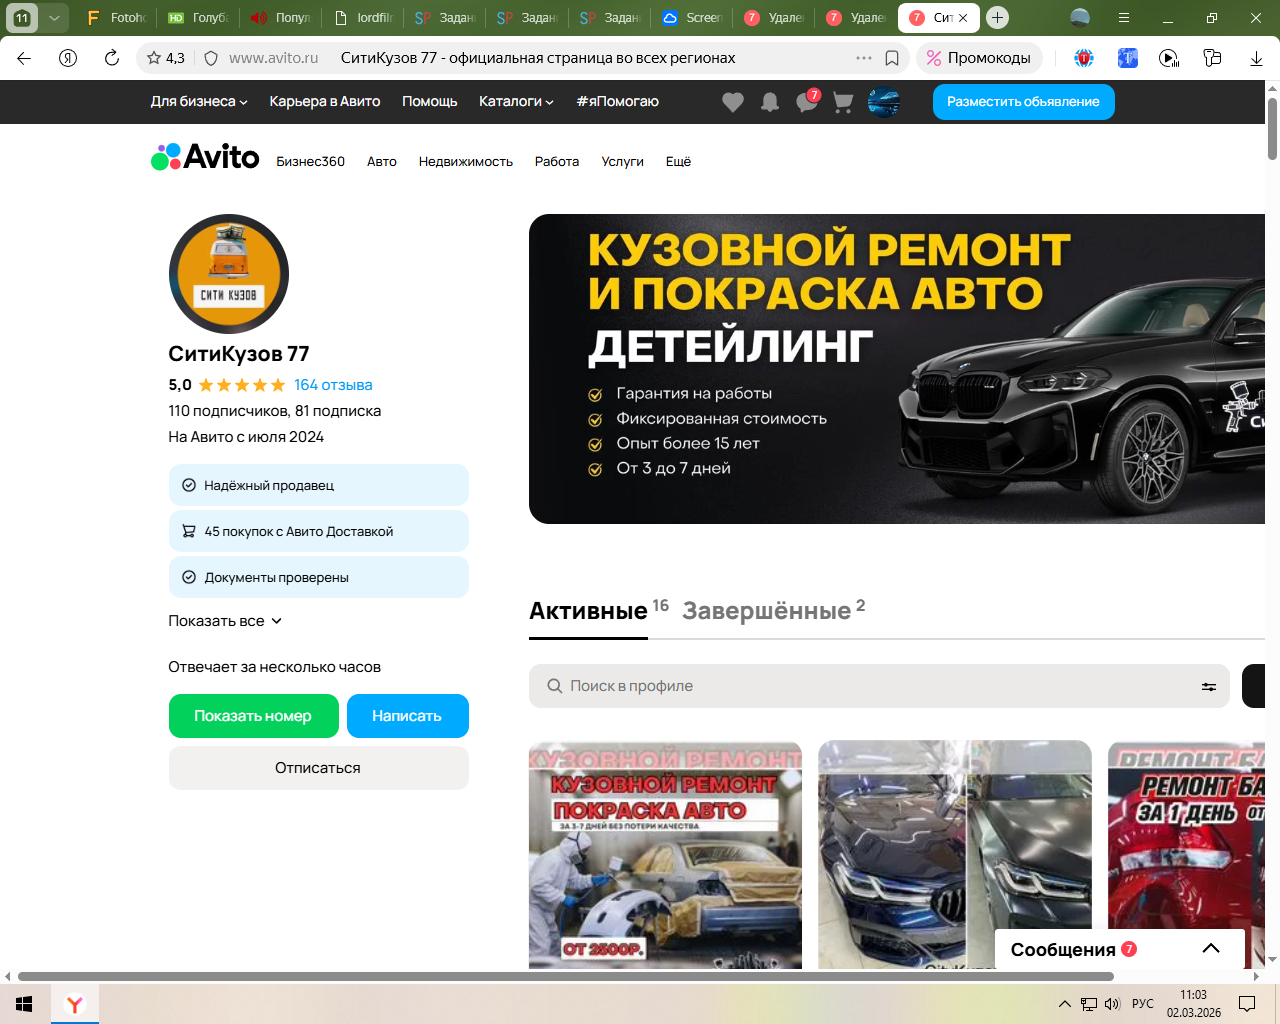Open the Windows Start menu

pyautogui.click(x=24, y=1004)
